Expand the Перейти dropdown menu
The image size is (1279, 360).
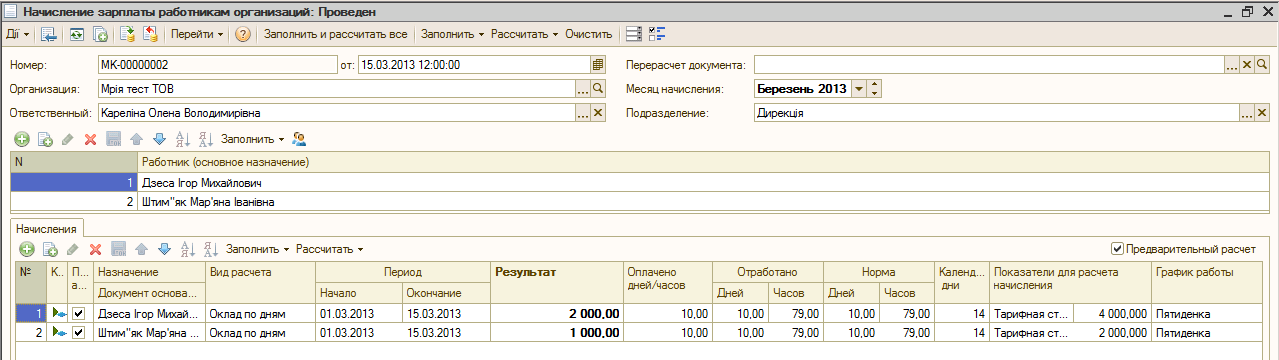coord(197,34)
